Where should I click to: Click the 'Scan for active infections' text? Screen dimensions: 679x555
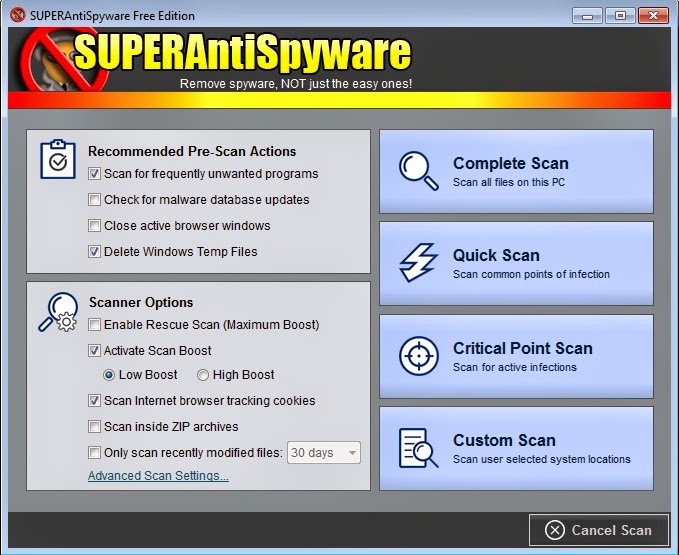tap(515, 367)
